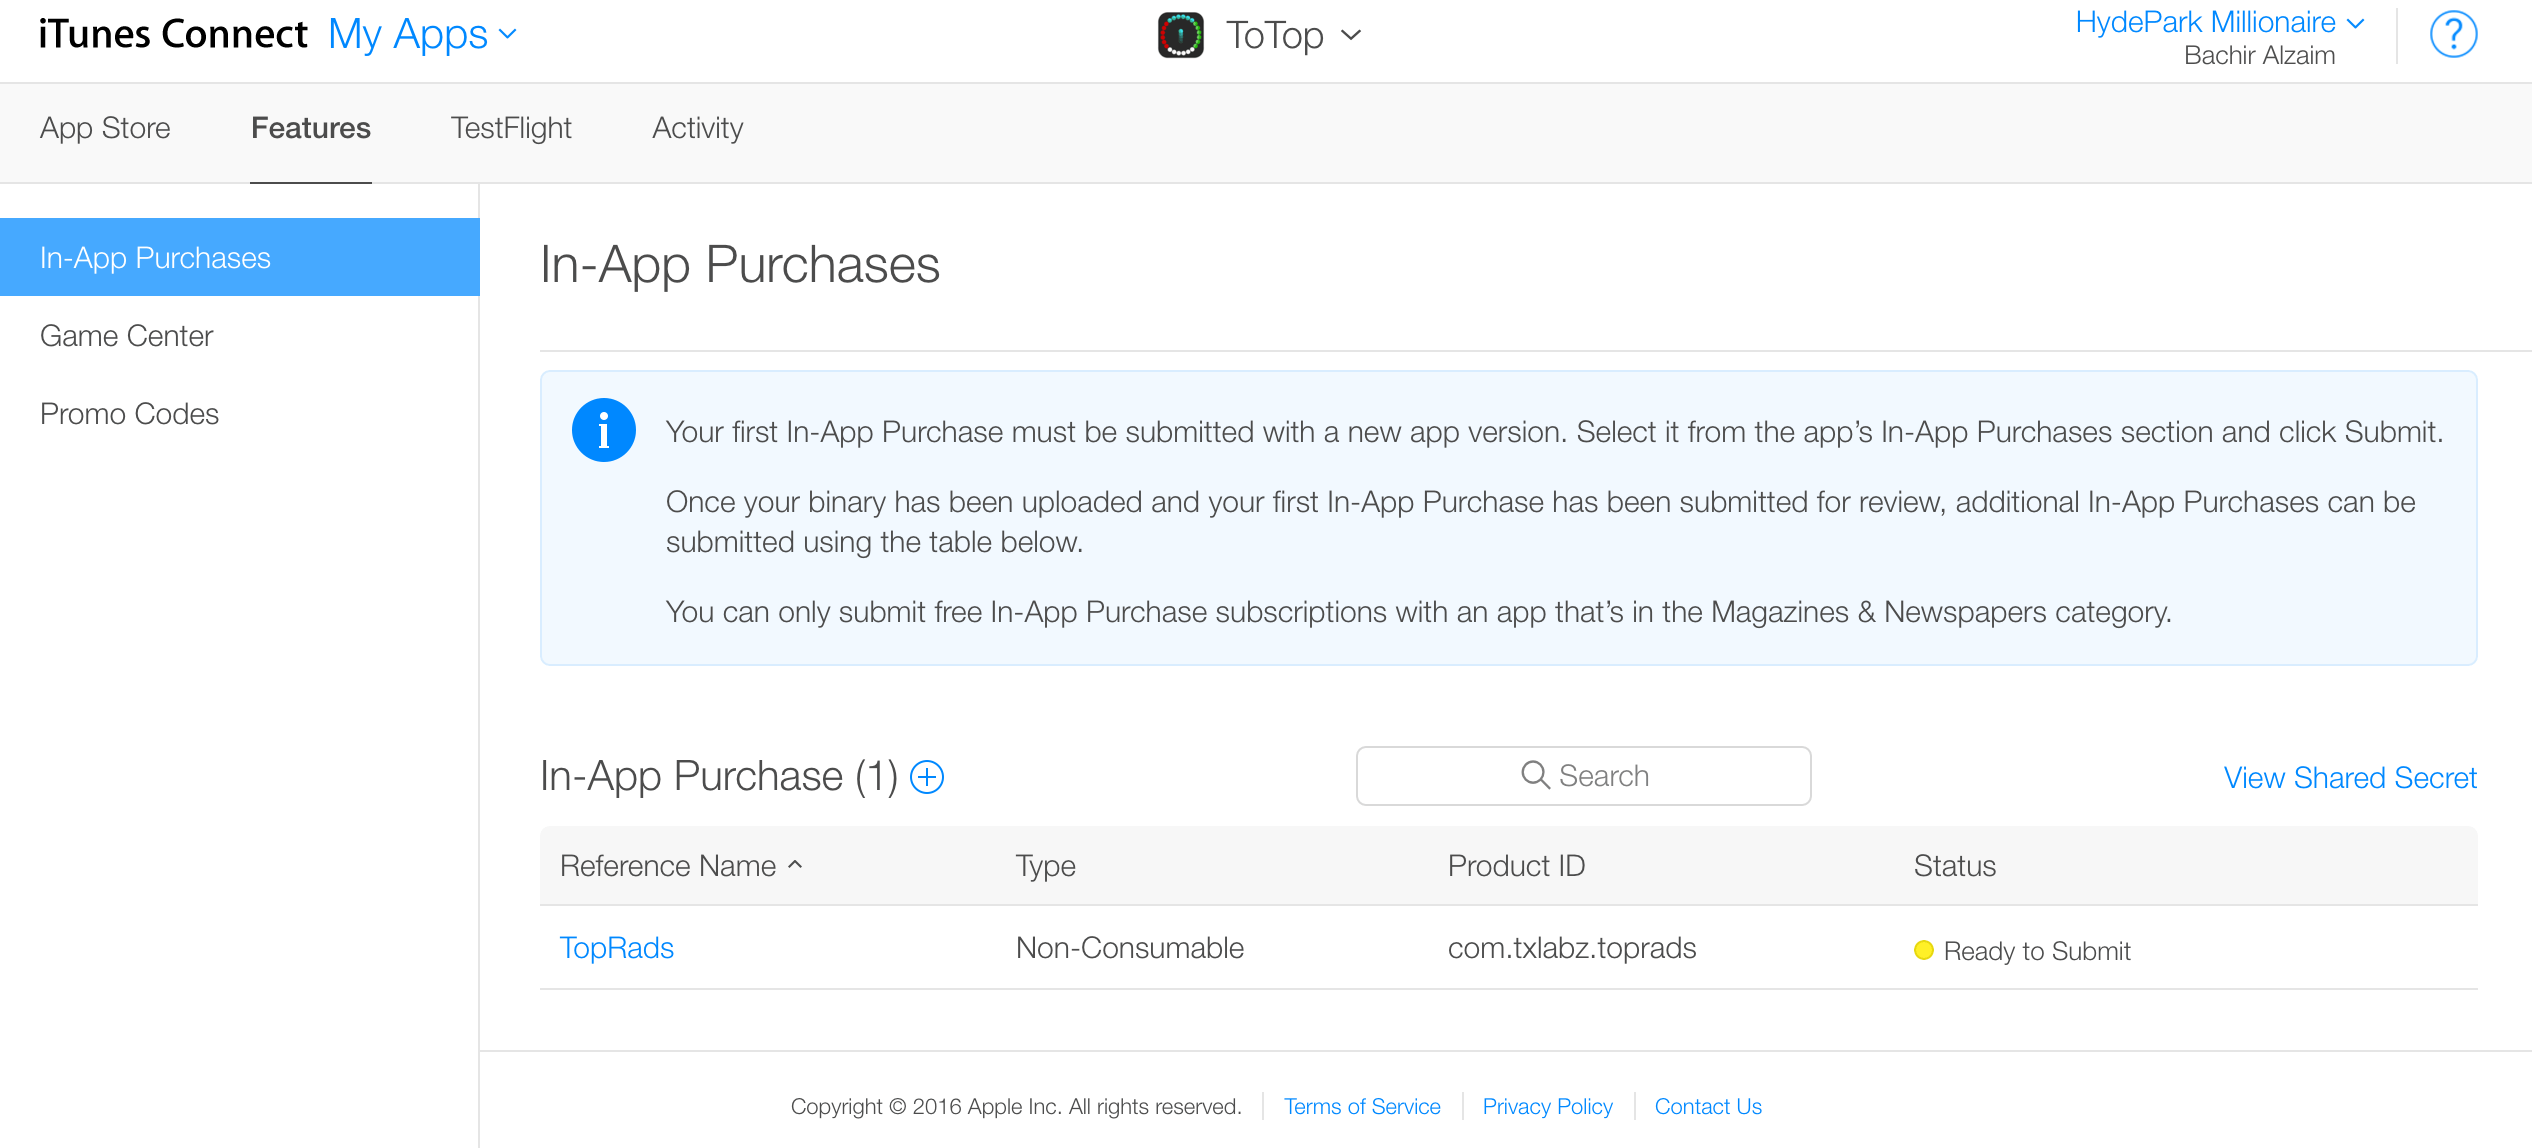Image resolution: width=2532 pixels, height=1148 pixels.
Task: Click the Non-Consumable type cell
Action: [1130, 948]
